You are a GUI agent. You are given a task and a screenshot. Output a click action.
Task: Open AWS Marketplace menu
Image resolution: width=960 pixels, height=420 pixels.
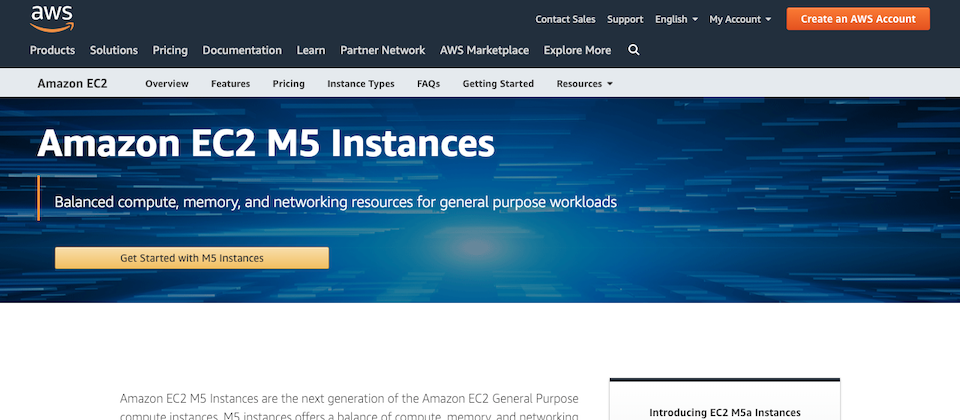[x=484, y=50]
